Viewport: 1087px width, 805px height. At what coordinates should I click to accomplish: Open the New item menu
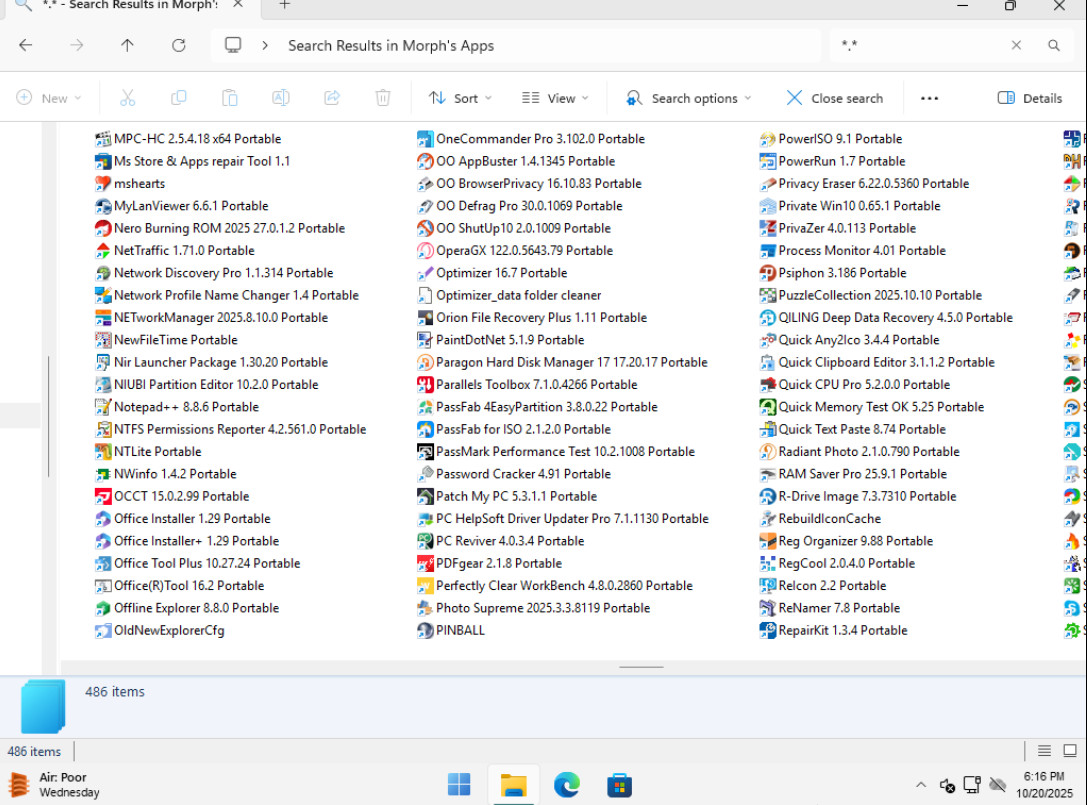click(x=49, y=98)
